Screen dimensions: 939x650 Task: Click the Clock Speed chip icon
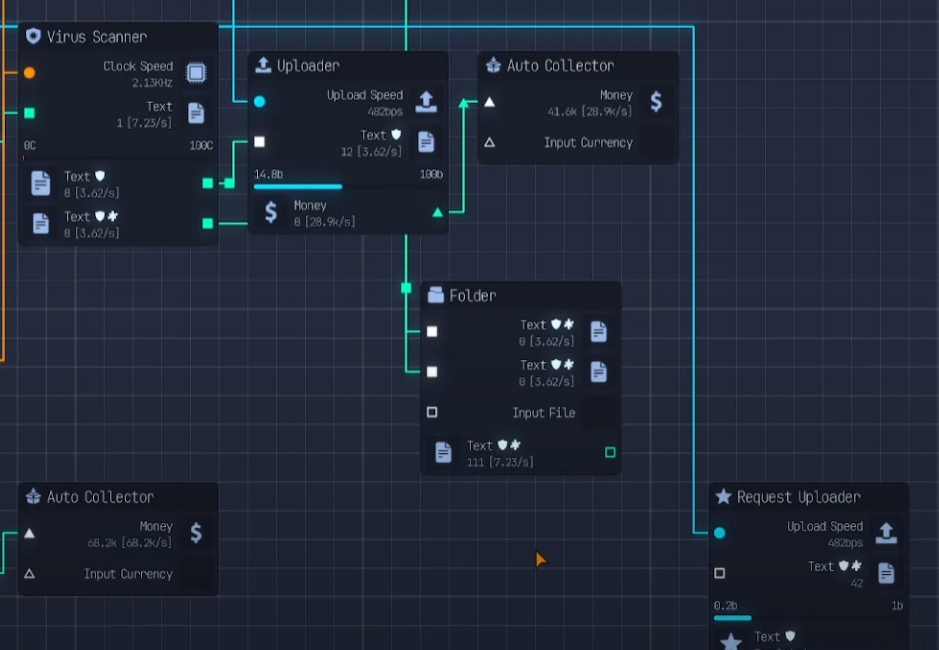[x=196, y=73]
